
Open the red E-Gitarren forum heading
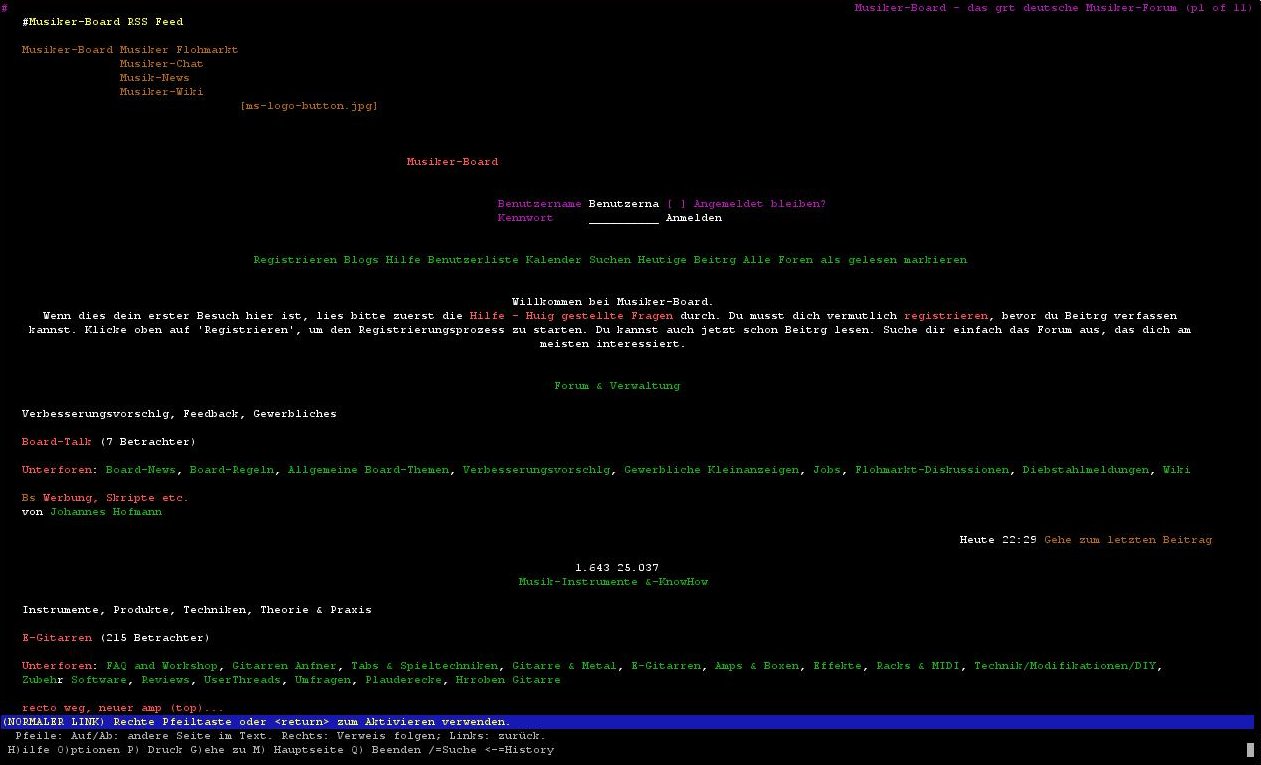(x=56, y=638)
